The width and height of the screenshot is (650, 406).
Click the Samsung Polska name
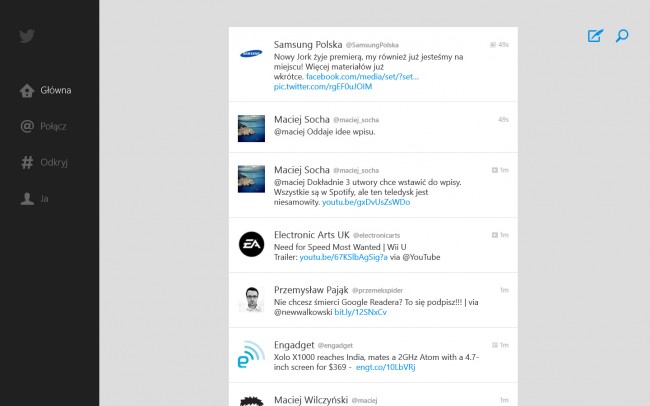click(x=308, y=44)
